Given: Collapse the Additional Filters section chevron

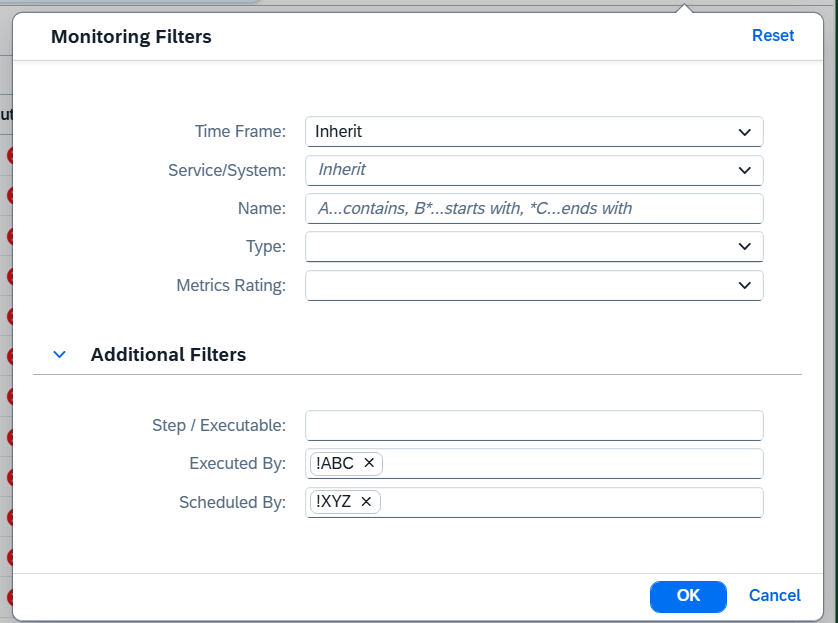Looking at the screenshot, I should click(x=60, y=354).
